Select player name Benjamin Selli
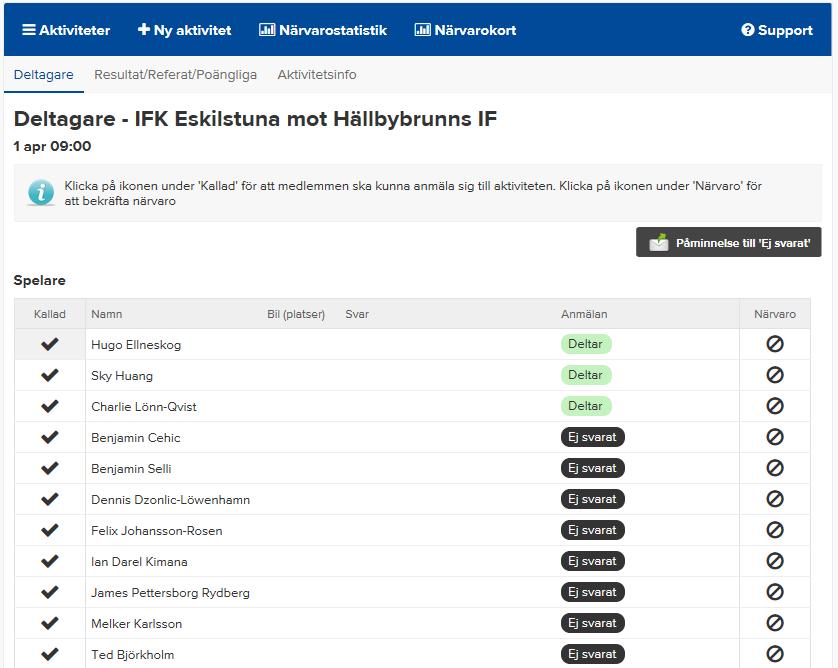This screenshot has height=668, width=838. tap(131, 469)
